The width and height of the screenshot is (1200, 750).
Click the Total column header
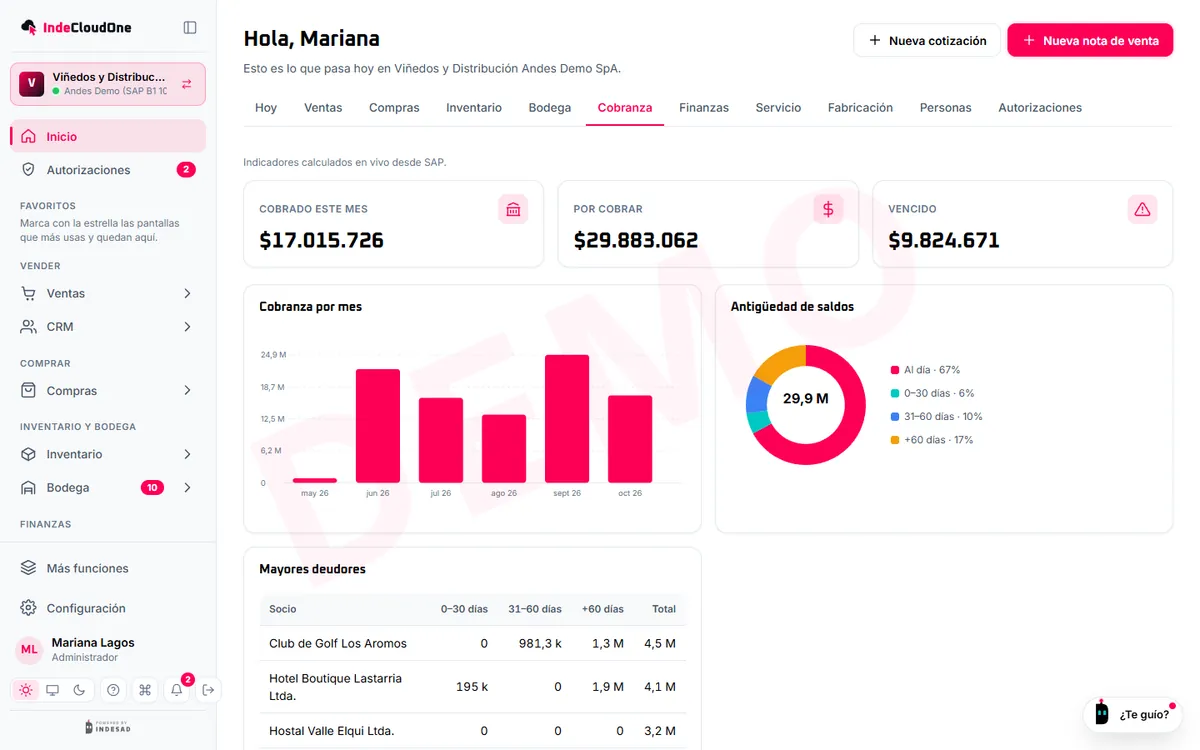coord(664,609)
